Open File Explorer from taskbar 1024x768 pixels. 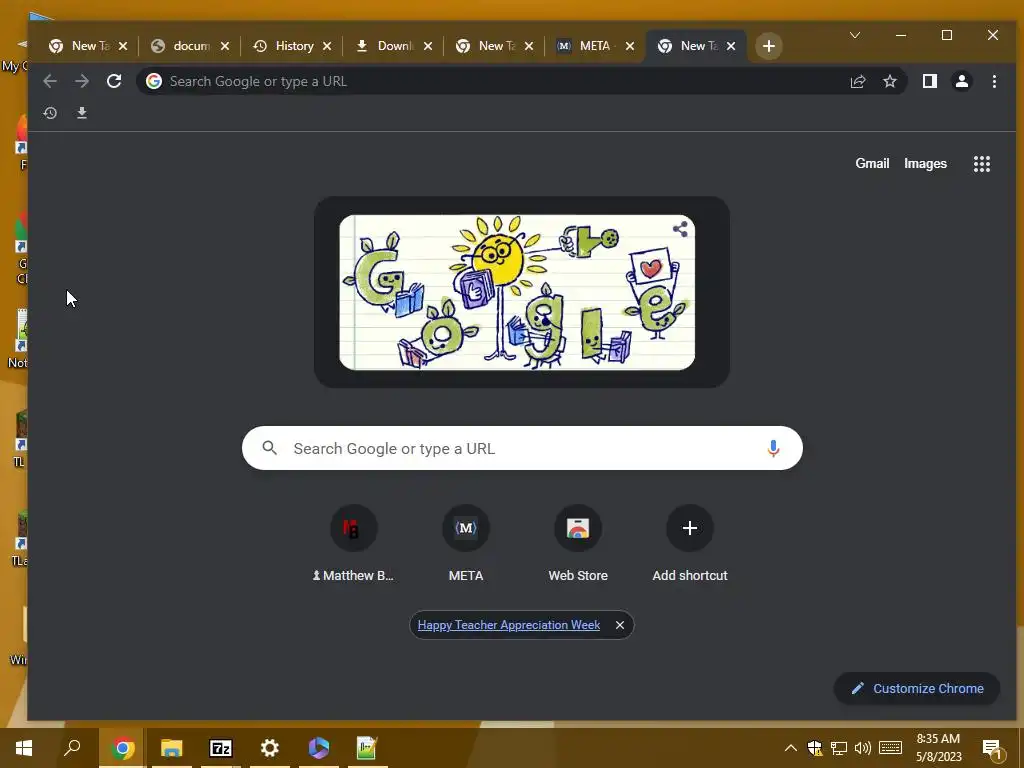[x=172, y=748]
